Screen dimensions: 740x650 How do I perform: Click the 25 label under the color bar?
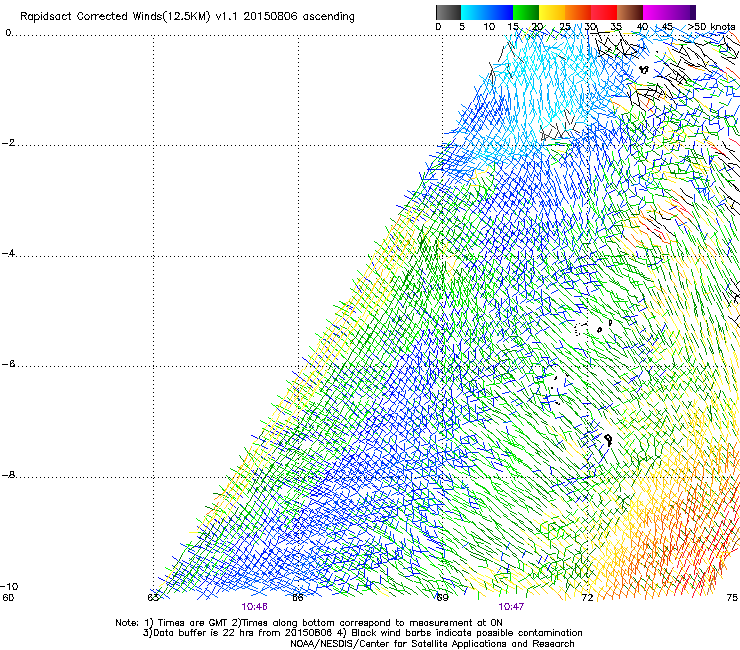point(565,27)
